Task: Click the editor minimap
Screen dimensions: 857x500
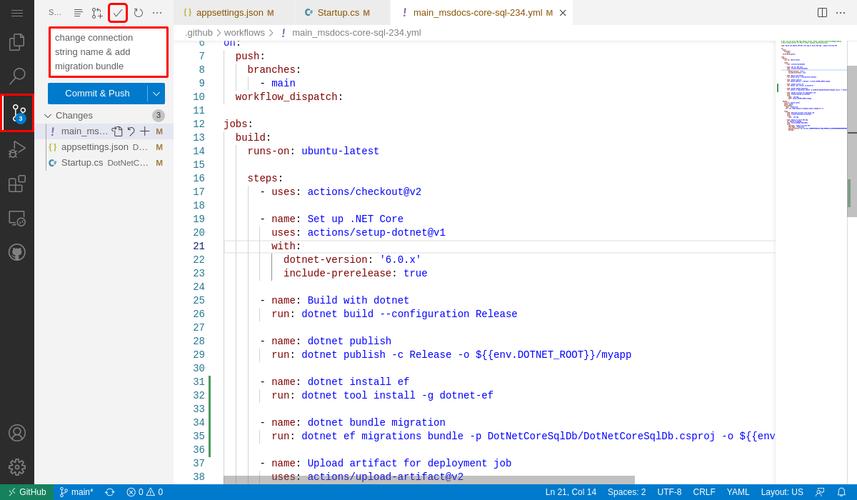Action: point(813,85)
